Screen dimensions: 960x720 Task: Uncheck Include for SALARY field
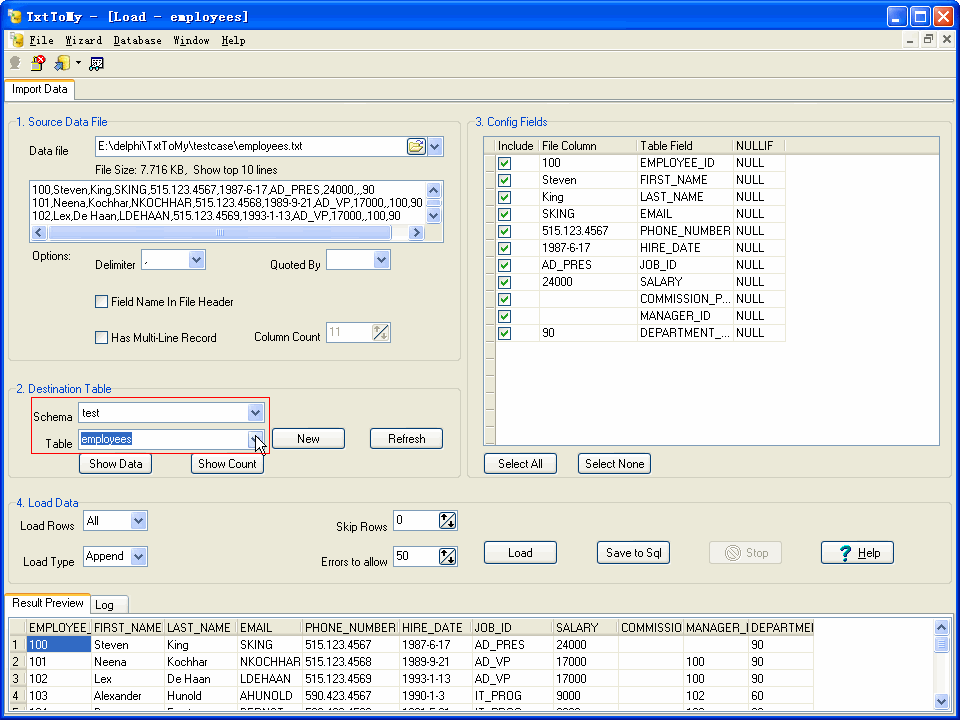coord(504,282)
